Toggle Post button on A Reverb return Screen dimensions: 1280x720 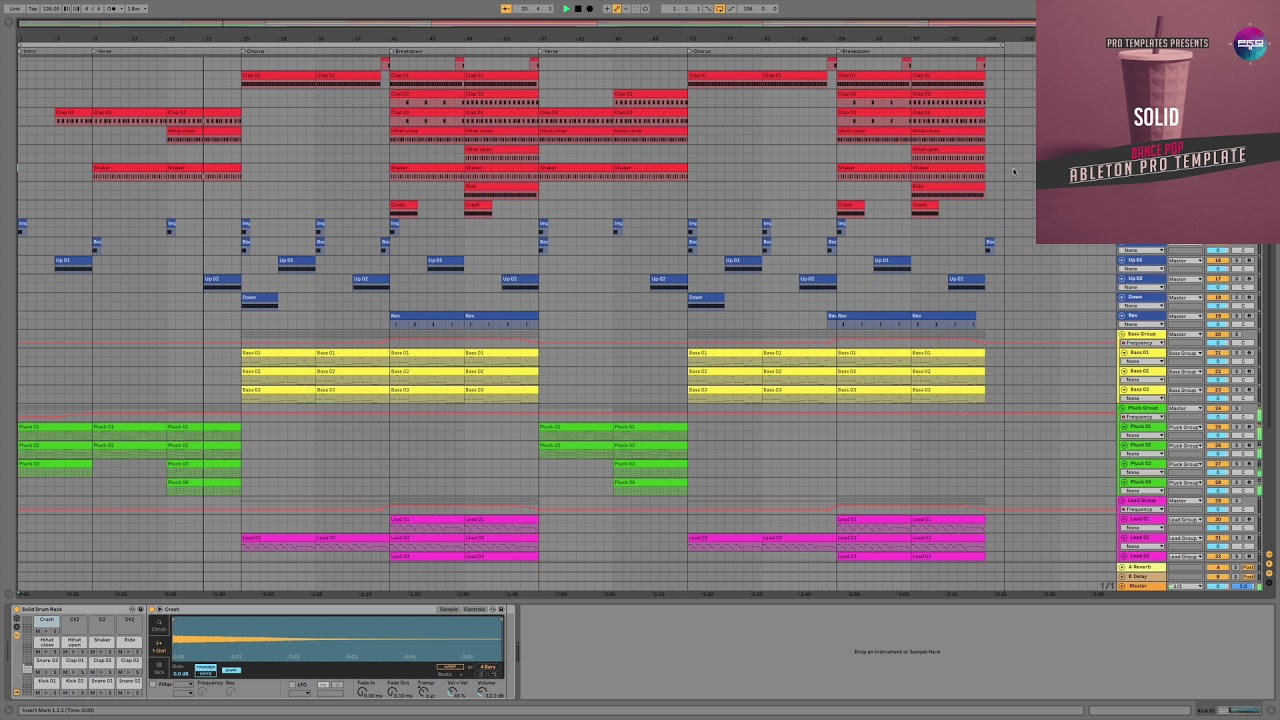click(x=1248, y=567)
